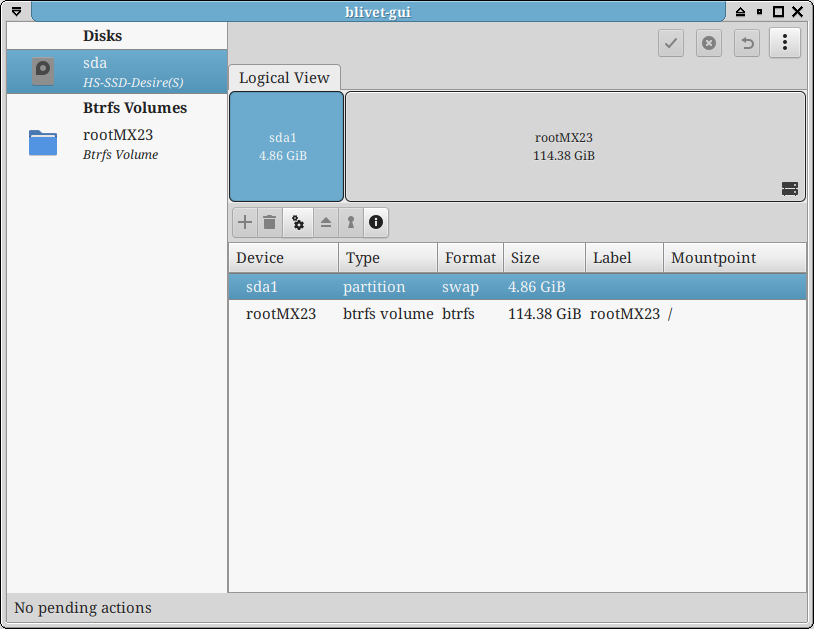Viewport: 814px width, 629px height.
Task: Select the sda1 row in device table
Action: pyautogui.click(x=518, y=287)
